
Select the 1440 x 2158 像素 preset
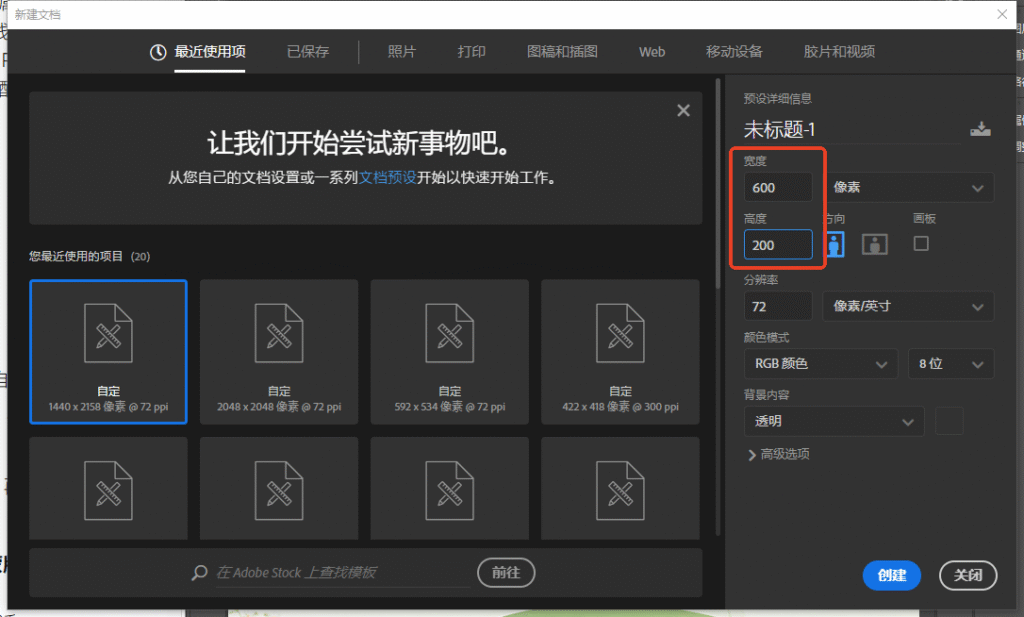pyautogui.click(x=108, y=352)
